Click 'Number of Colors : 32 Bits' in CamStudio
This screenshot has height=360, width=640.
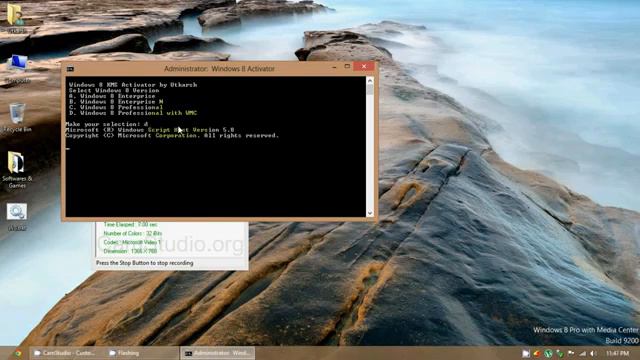[133, 234]
